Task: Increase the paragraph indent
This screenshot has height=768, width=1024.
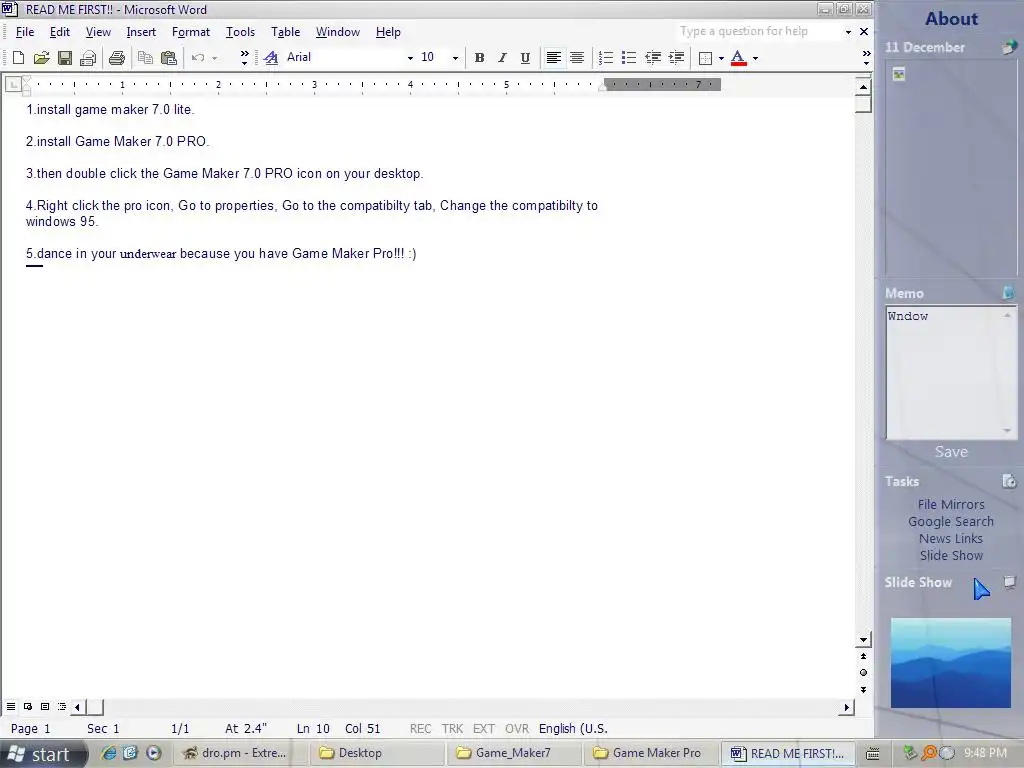Action: tap(676, 58)
